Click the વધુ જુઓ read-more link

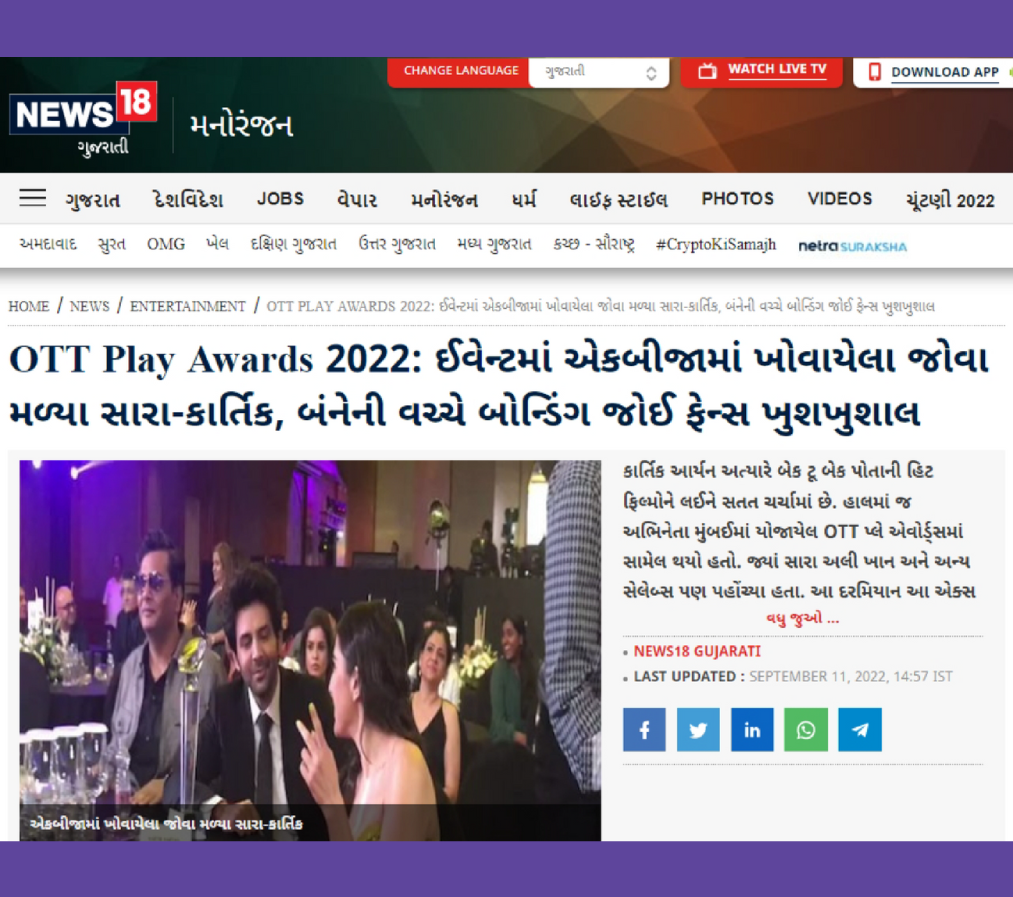click(x=802, y=618)
